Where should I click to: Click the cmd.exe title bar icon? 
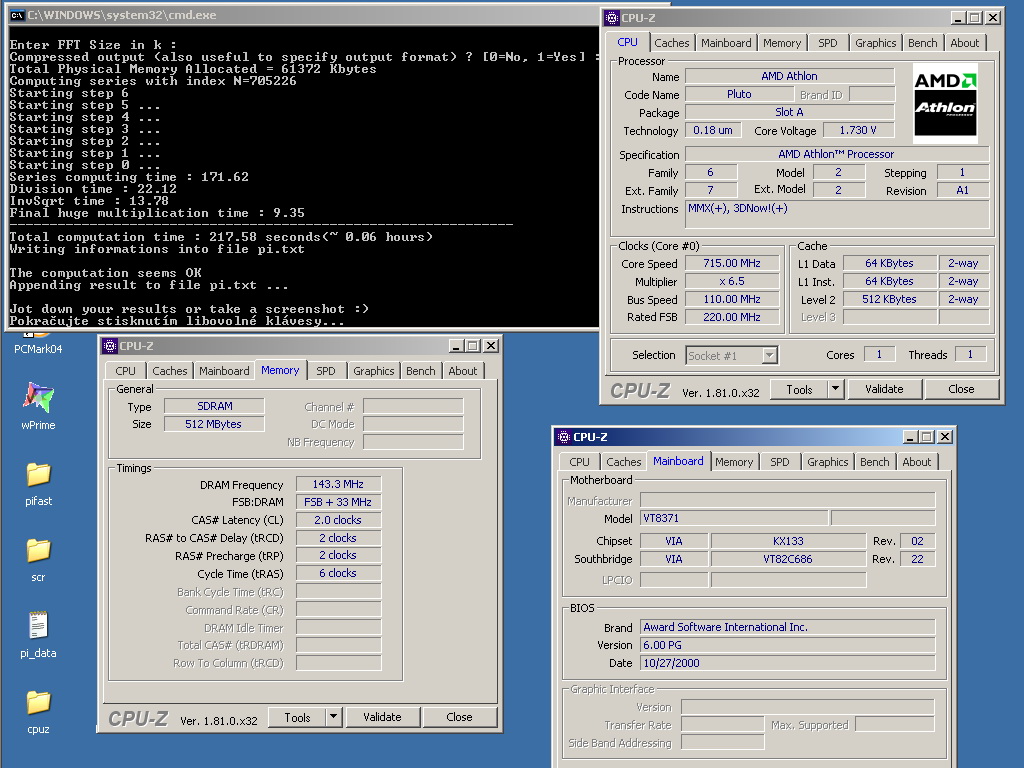17,14
